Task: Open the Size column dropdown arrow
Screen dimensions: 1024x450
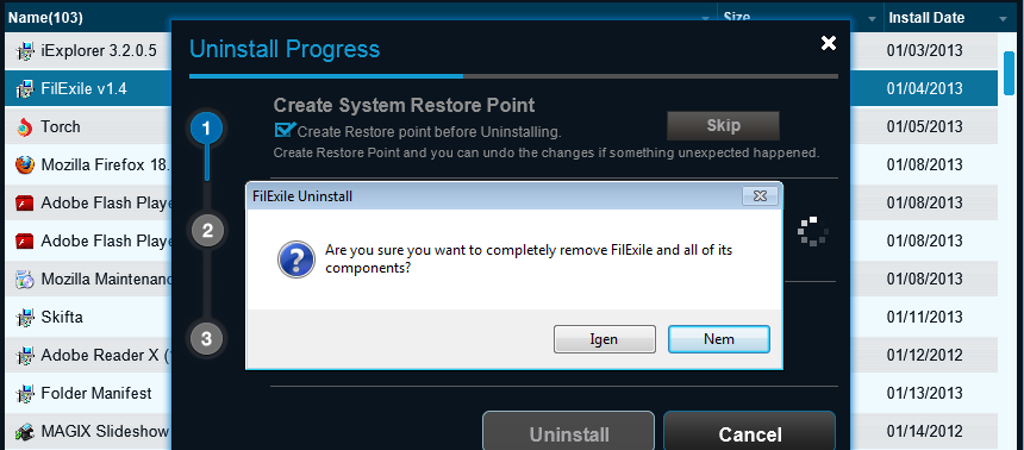Action: (872, 19)
